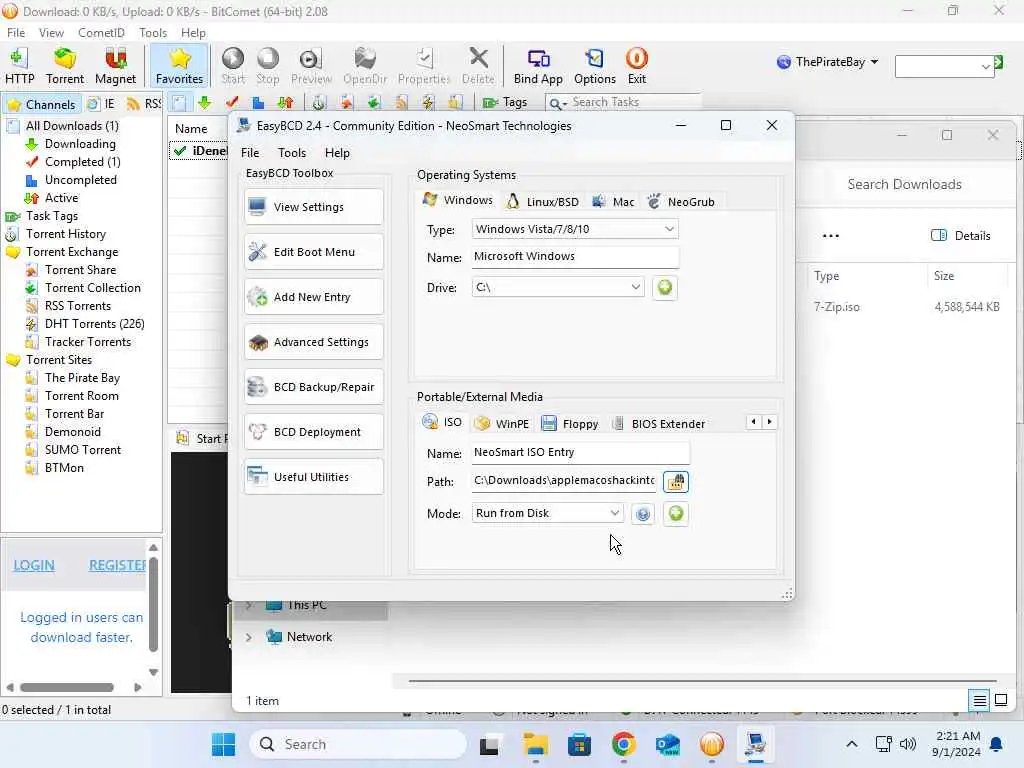This screenshot has width=1024, height=768.
Task: Open the EasyBCD Tools menu
Action: tap(291, 153)
